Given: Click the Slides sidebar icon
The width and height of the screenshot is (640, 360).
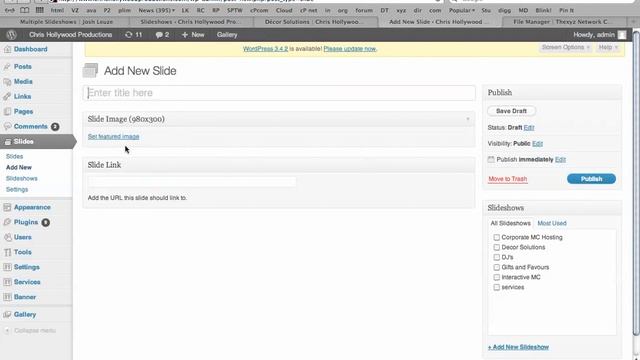Looking at the screenshot, I should (x=7, y=142).
